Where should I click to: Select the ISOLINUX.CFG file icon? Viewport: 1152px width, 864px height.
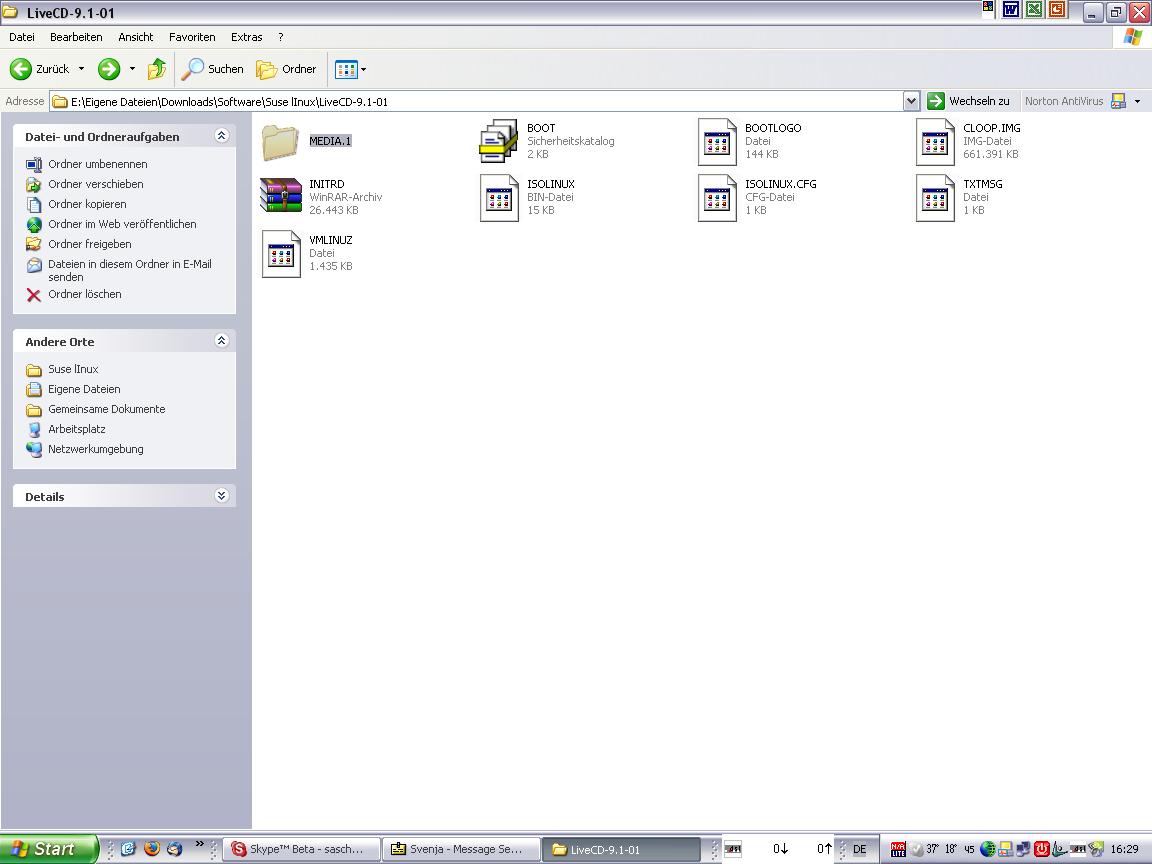point(717,198)
